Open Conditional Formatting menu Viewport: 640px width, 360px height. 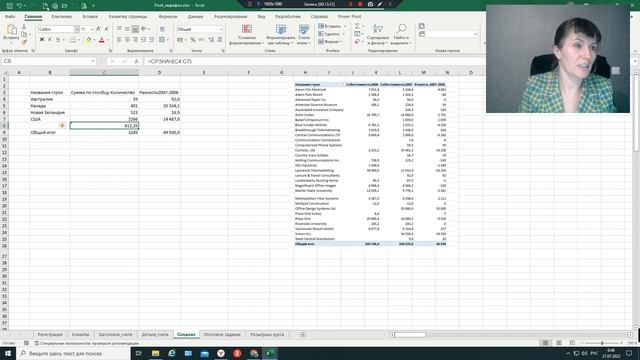tap(247, 34)
